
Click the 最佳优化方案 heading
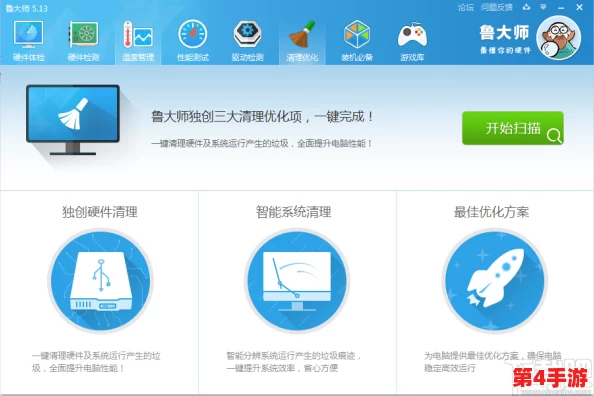point(491,212)
